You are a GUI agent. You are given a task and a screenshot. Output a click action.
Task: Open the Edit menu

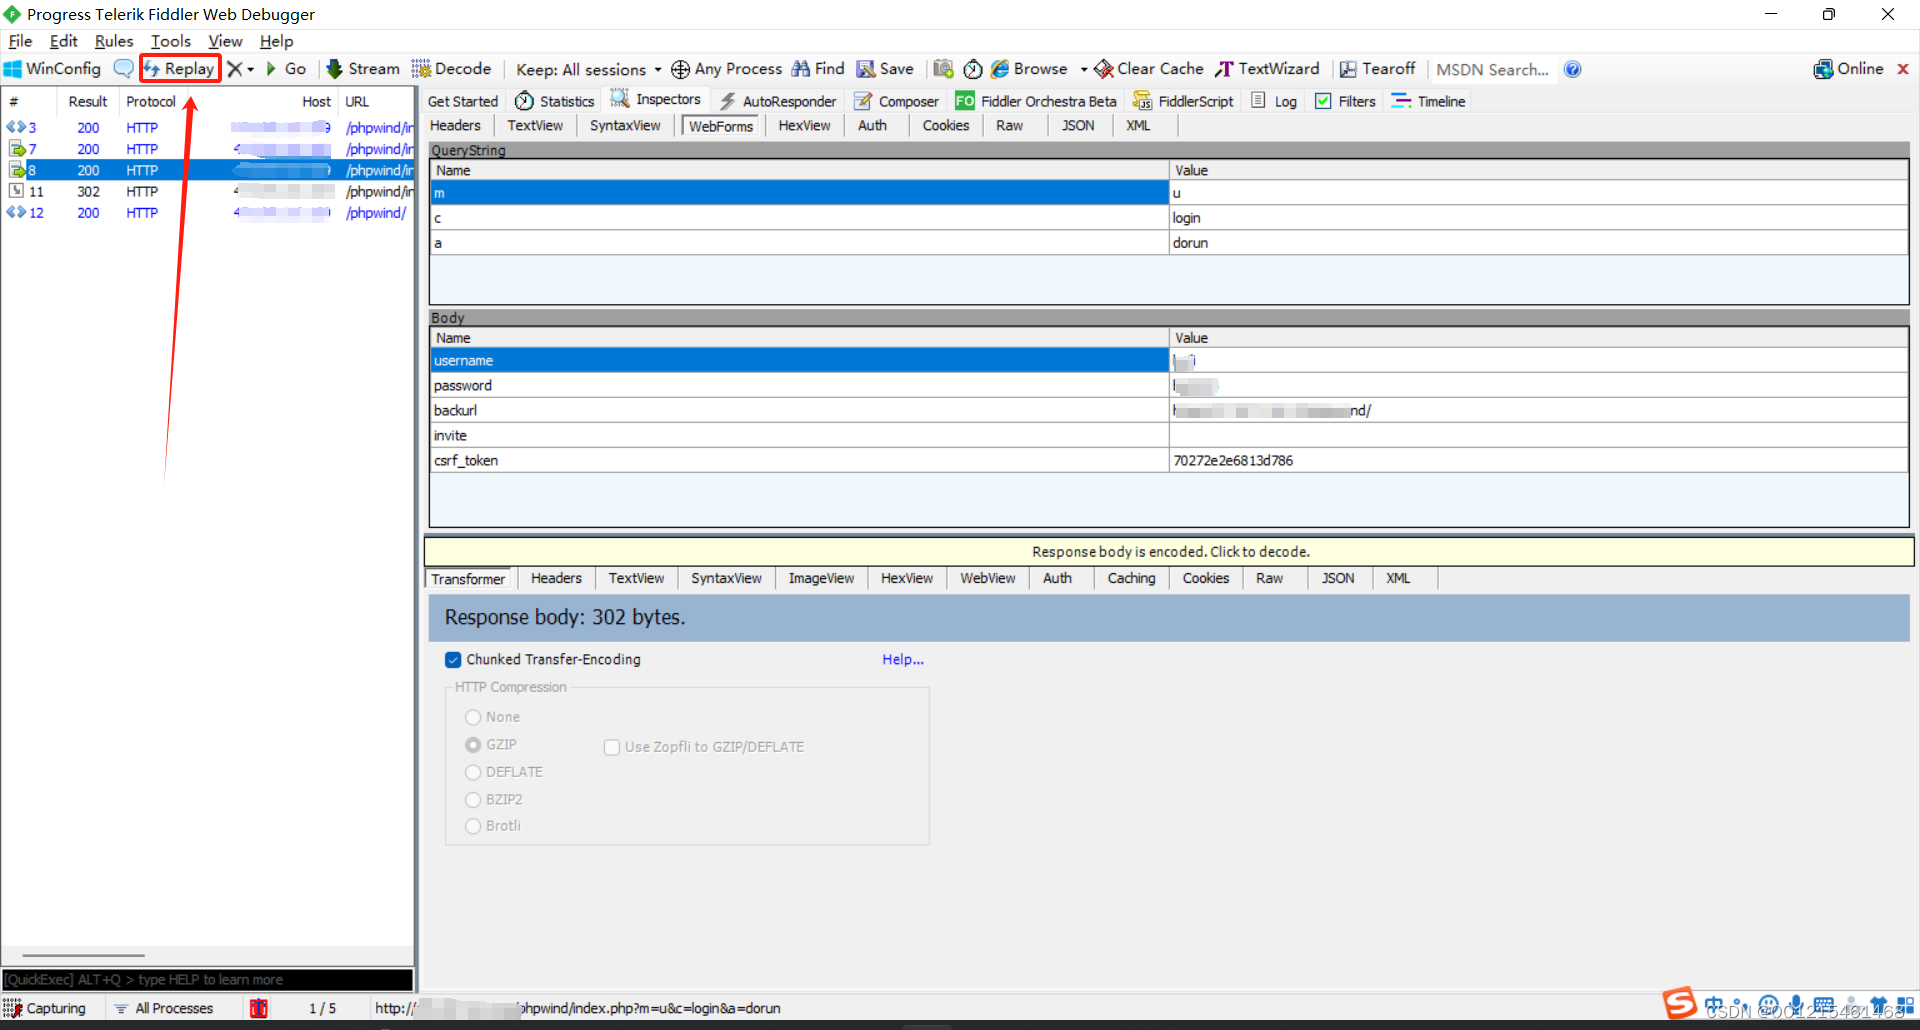pyautogui.click(x=63, y=41)
